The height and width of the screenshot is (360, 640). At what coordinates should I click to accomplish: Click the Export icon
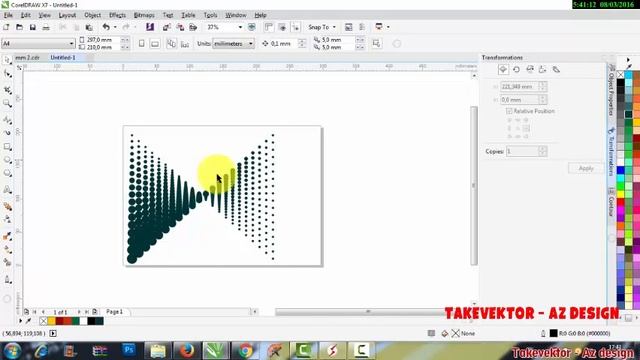(x=180, y=27)
